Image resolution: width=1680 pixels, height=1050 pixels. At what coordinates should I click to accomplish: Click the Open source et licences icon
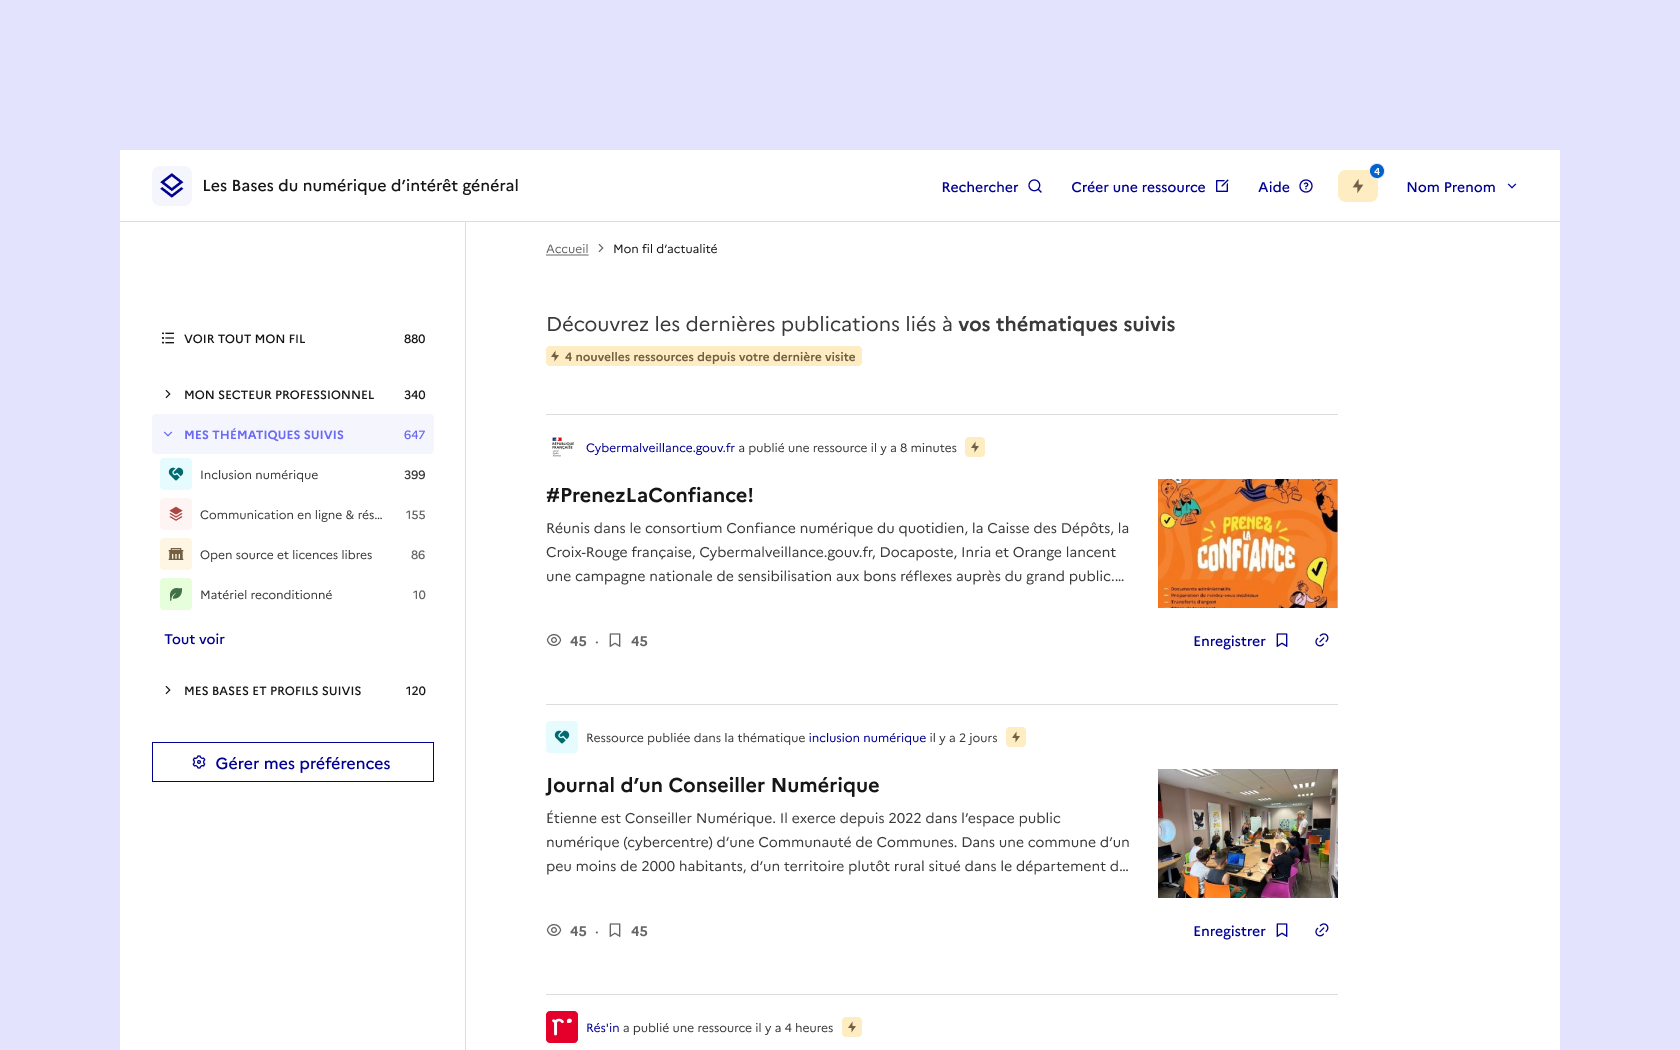(176, 554)
